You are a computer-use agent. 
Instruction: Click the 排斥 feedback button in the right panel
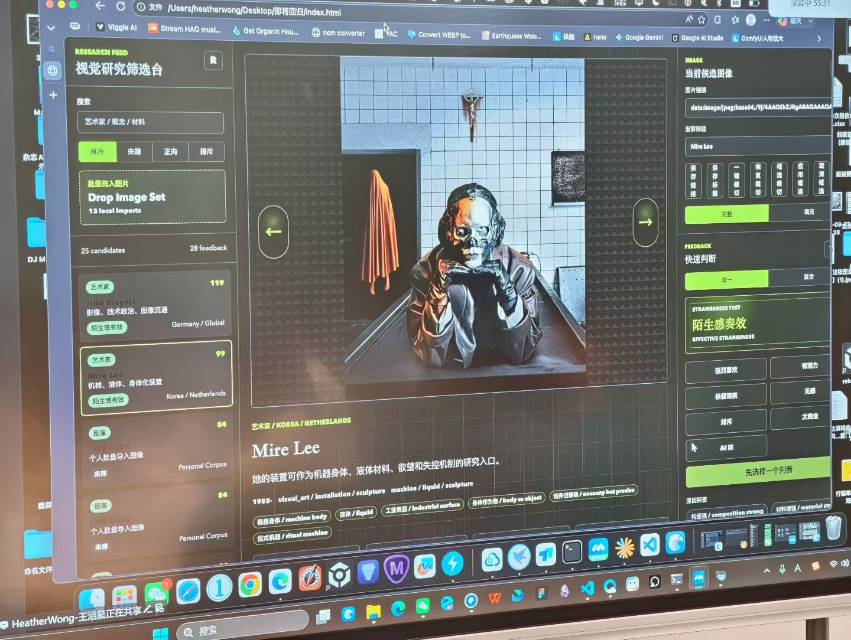click(x=726, y=421)
